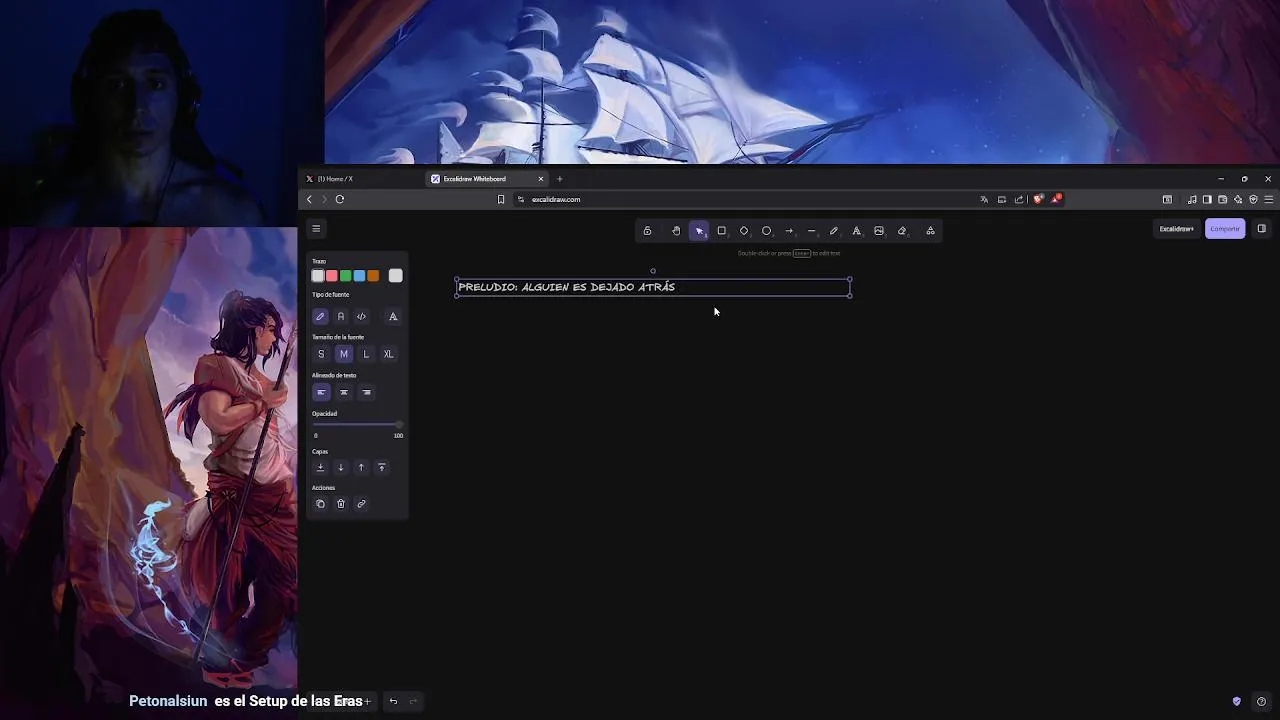Send element to back layer
This screenshot has height=720, width=1280.
tap(320, 467)
